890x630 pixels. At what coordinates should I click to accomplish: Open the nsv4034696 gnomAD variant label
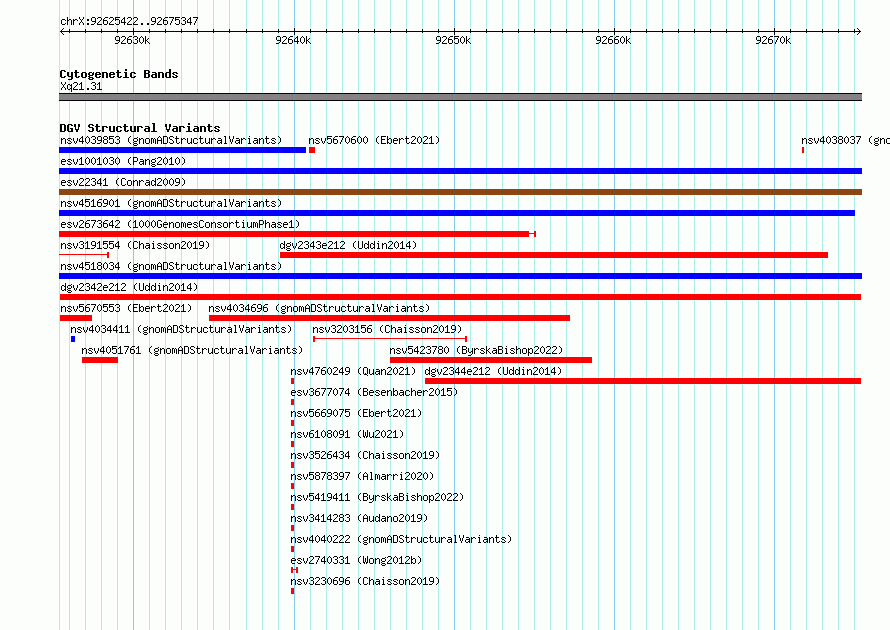click(319, 308)
